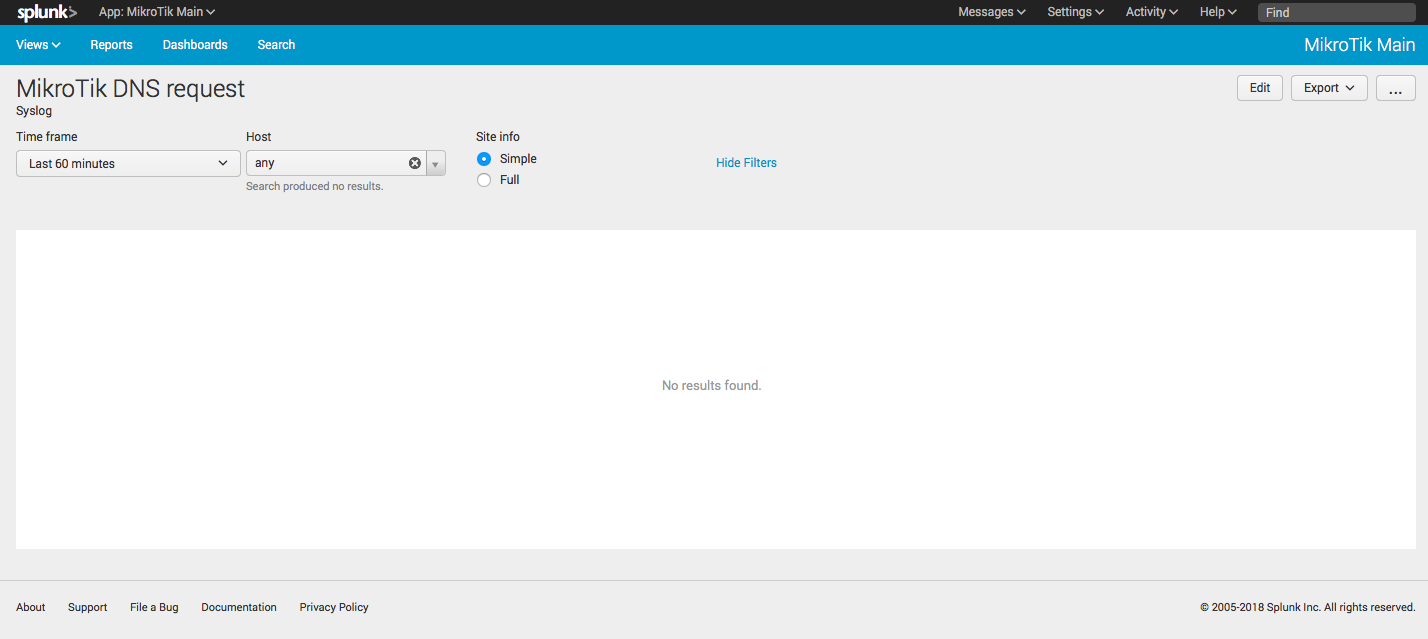Open the Time frame dropdown

pyautogui.click(x=128, y=163)
